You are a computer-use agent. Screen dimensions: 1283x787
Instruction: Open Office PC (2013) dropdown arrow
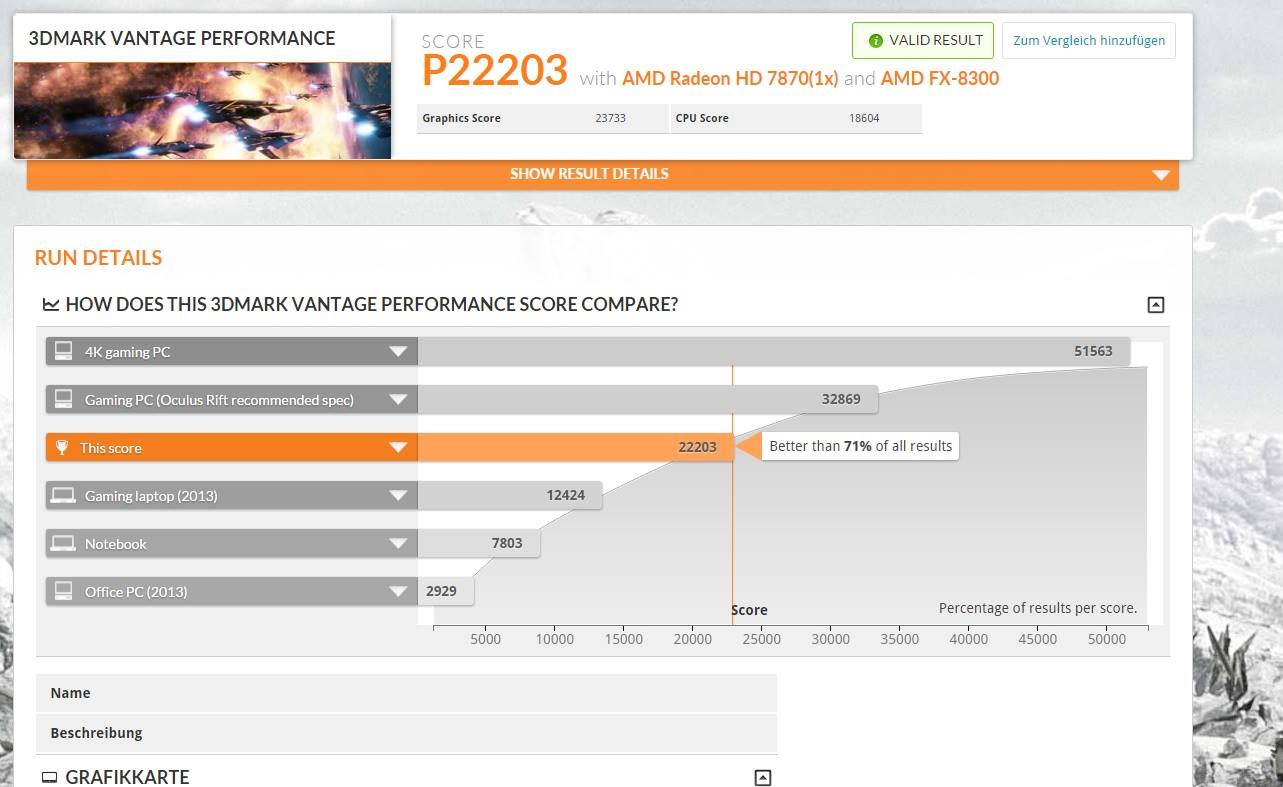click(398, 592)
